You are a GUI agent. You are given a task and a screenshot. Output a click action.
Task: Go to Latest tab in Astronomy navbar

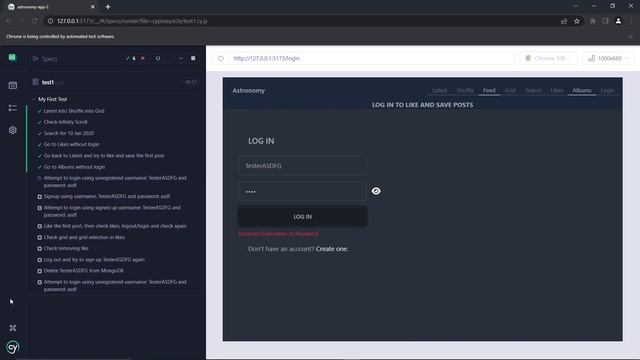tap(440, 90)
